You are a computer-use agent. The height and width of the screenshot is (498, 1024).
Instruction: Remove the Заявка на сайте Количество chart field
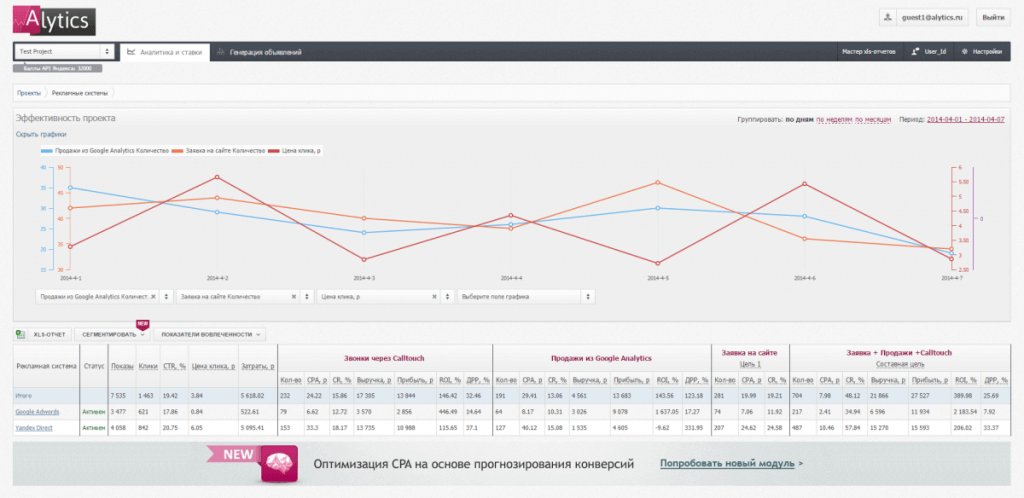click(293, 296)
